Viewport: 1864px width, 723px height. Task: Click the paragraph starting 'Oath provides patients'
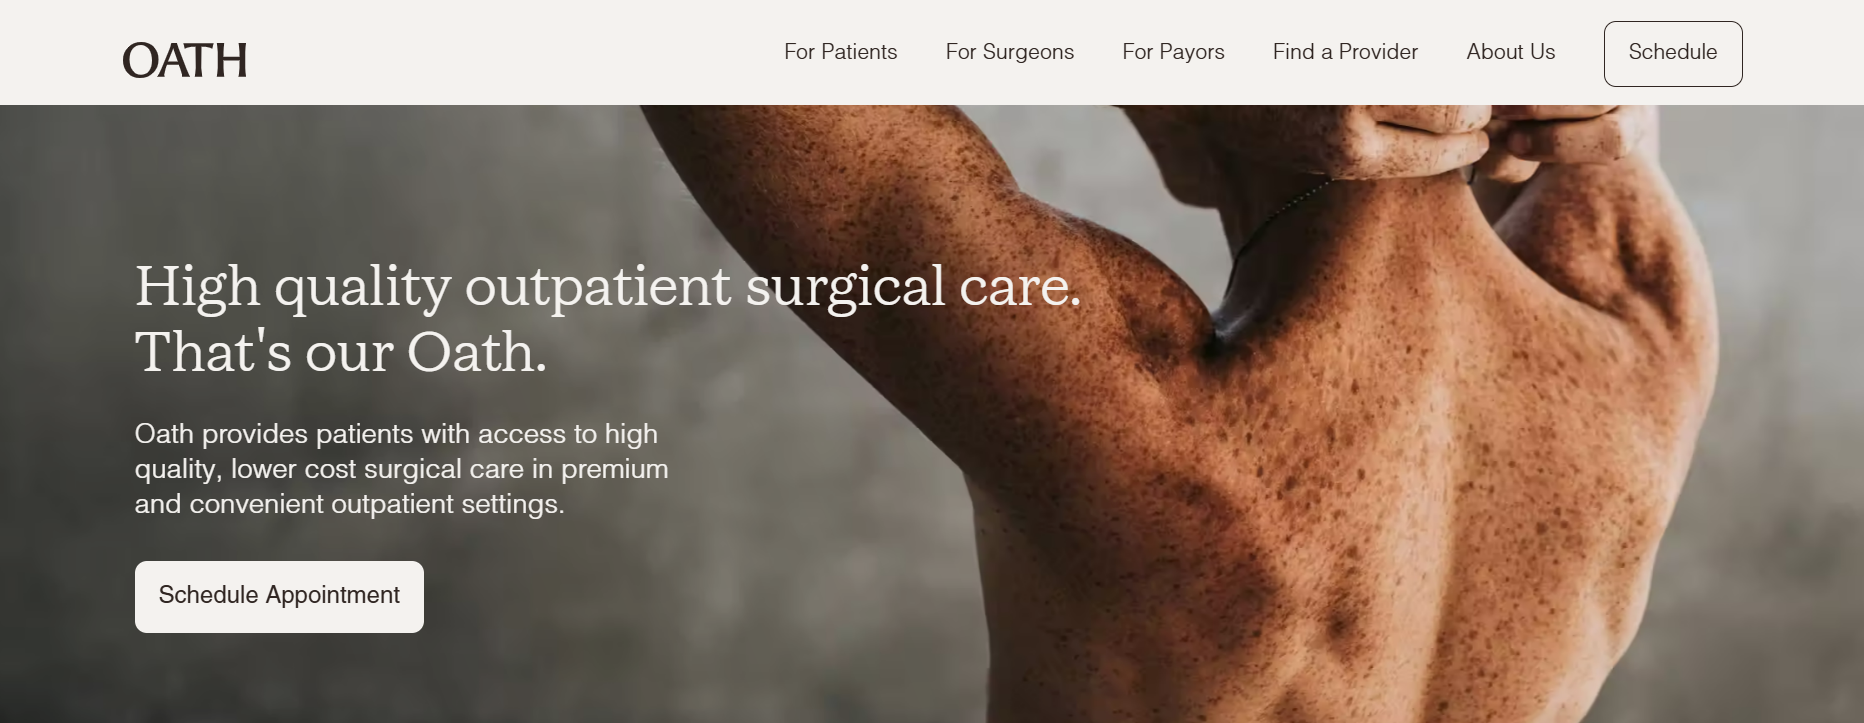401,469
